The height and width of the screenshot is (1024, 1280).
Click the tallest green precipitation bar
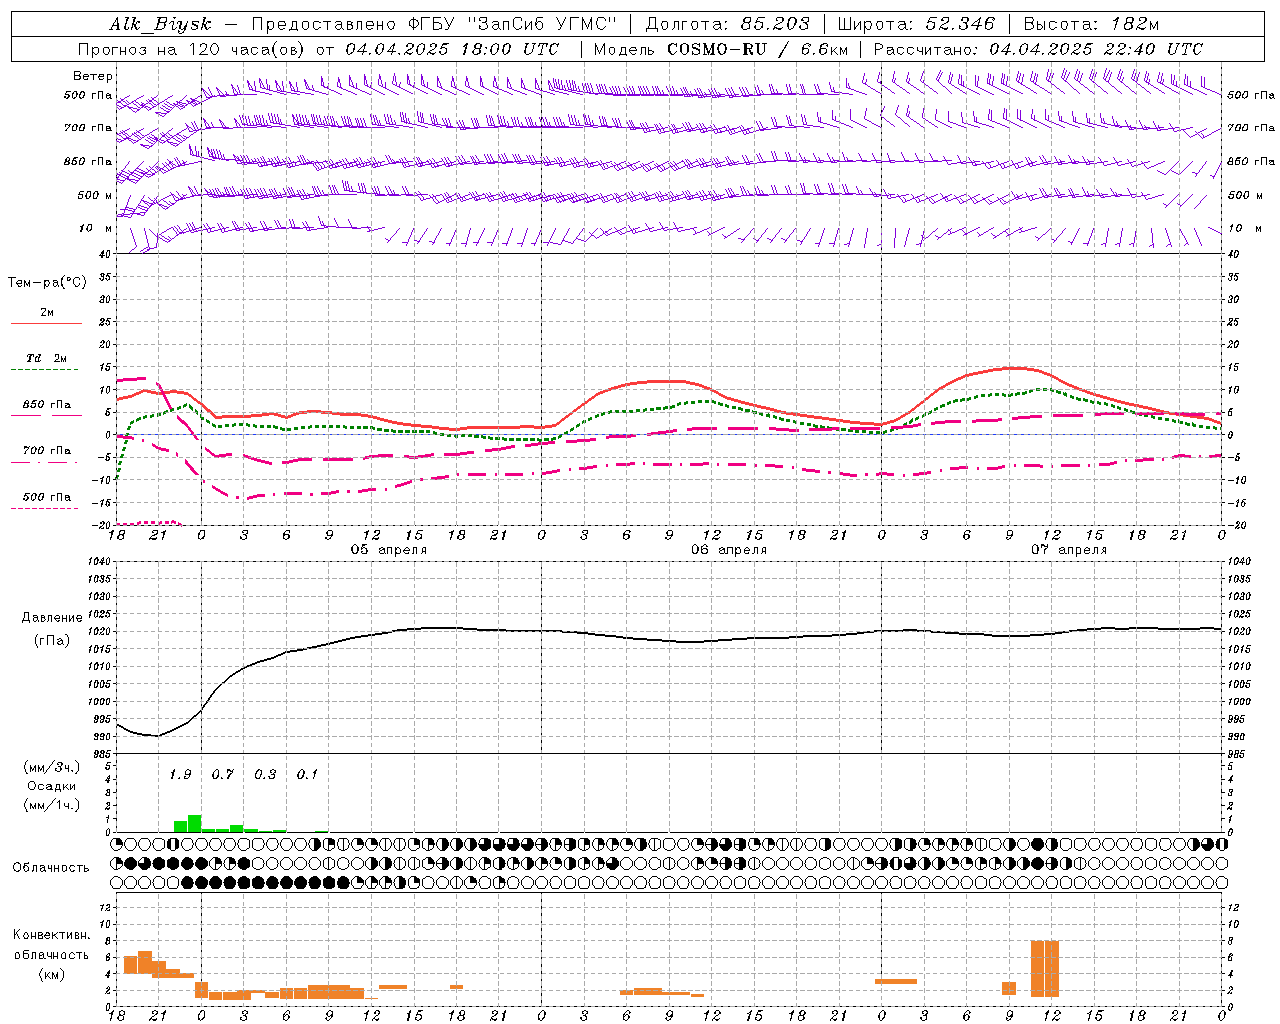tap(194, 823)
